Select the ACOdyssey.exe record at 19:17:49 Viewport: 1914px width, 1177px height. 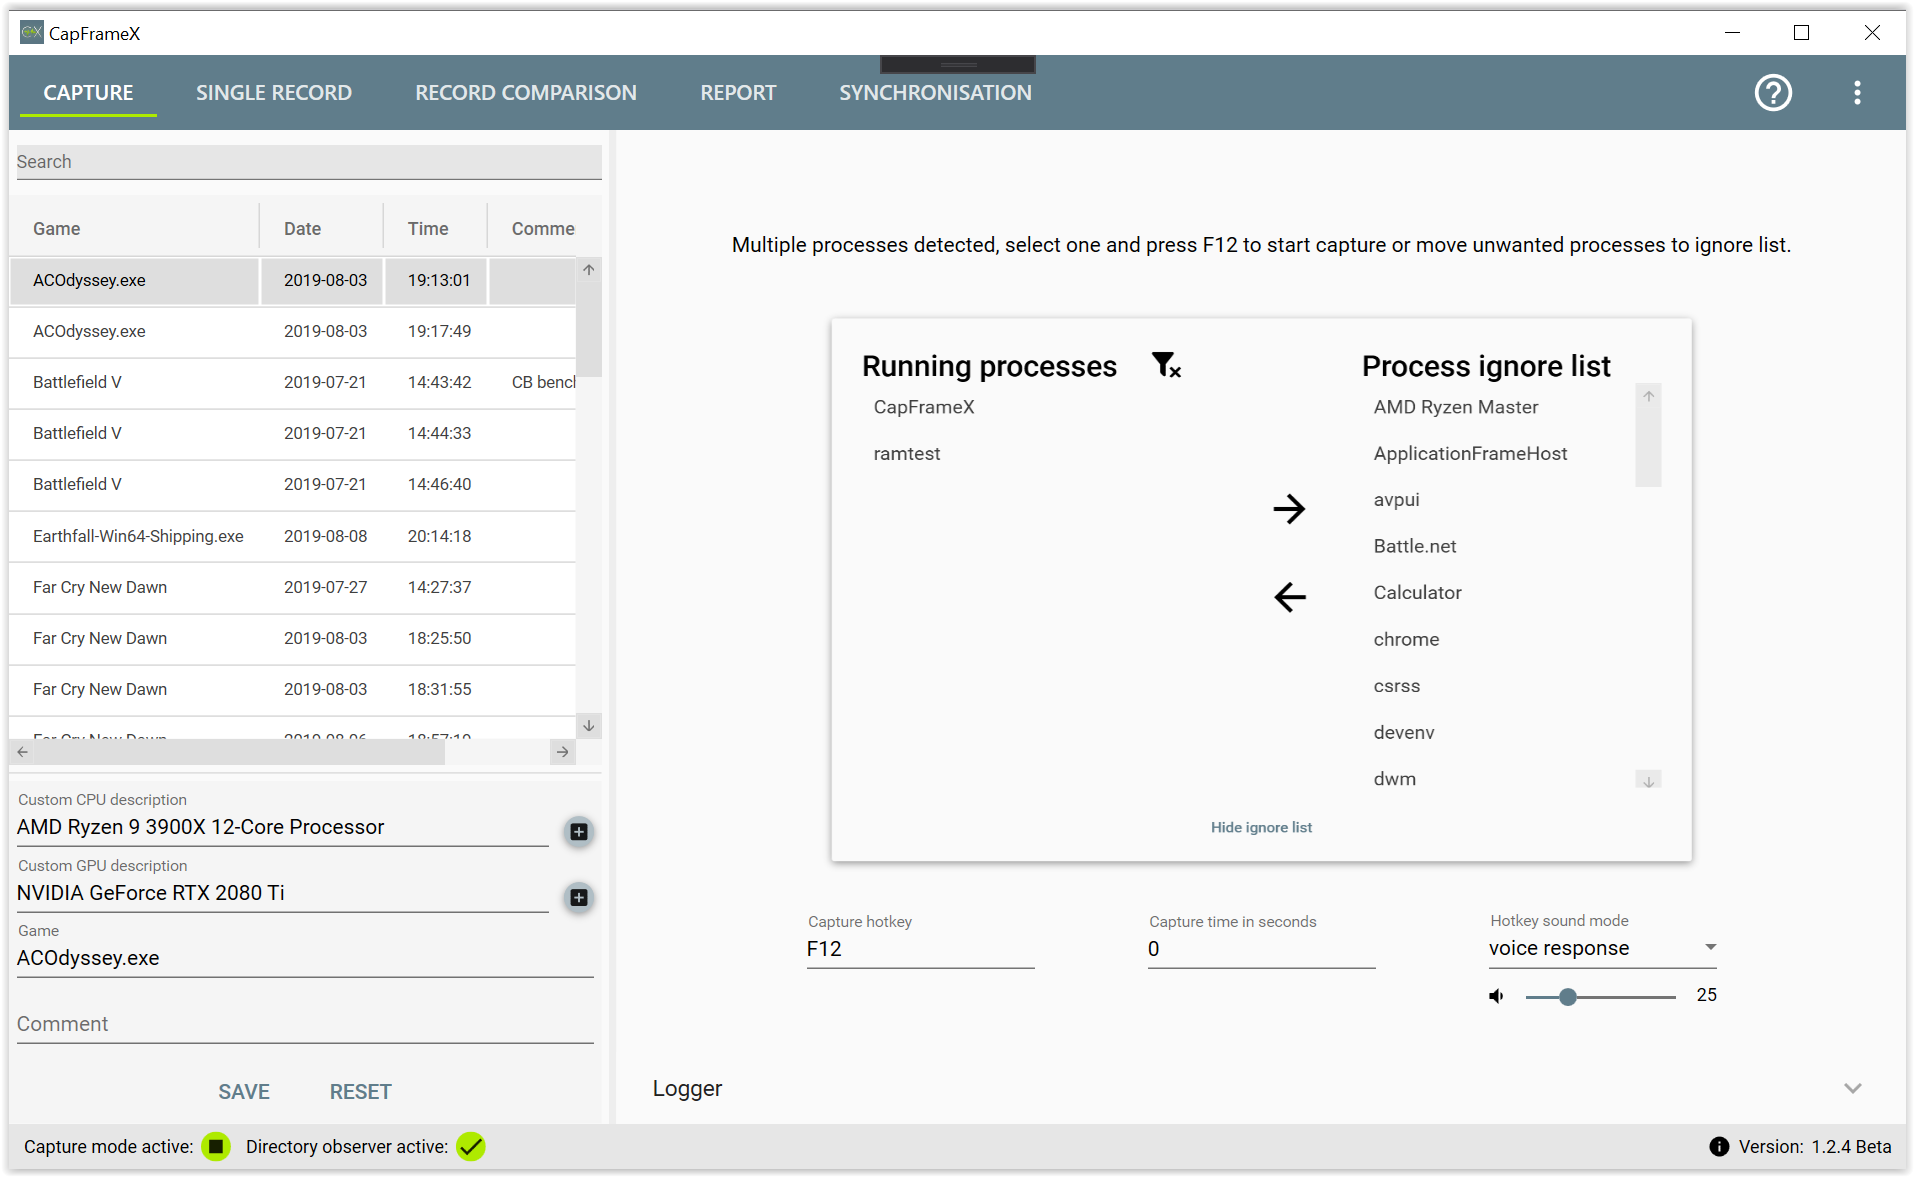(293, 332)
